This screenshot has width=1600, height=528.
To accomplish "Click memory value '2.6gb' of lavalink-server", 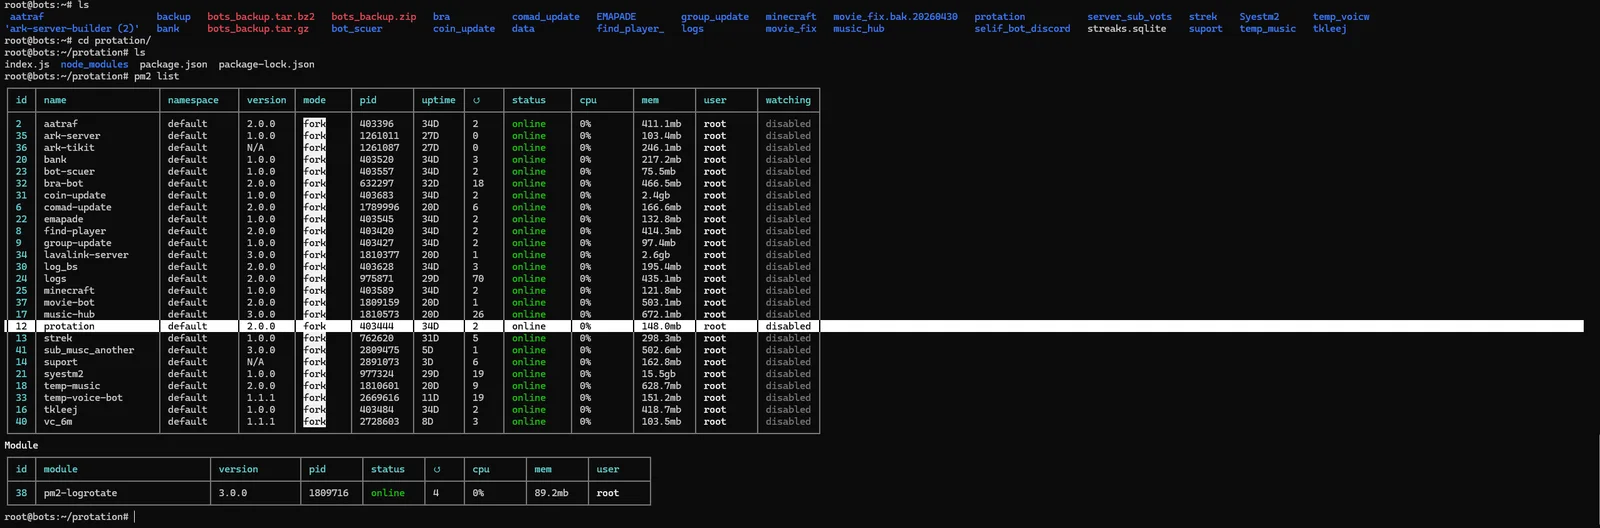I will pyautogui.click(x=655, y=255).
